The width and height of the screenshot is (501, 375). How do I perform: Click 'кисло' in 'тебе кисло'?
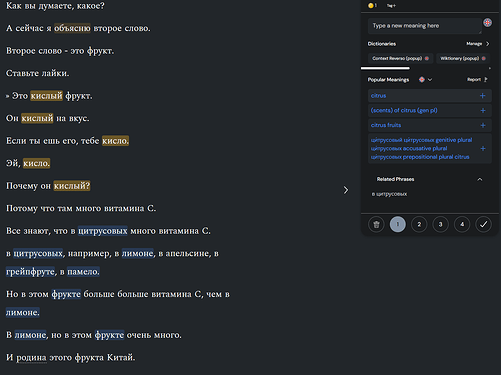pyautogui.click(x=115, y=141)
